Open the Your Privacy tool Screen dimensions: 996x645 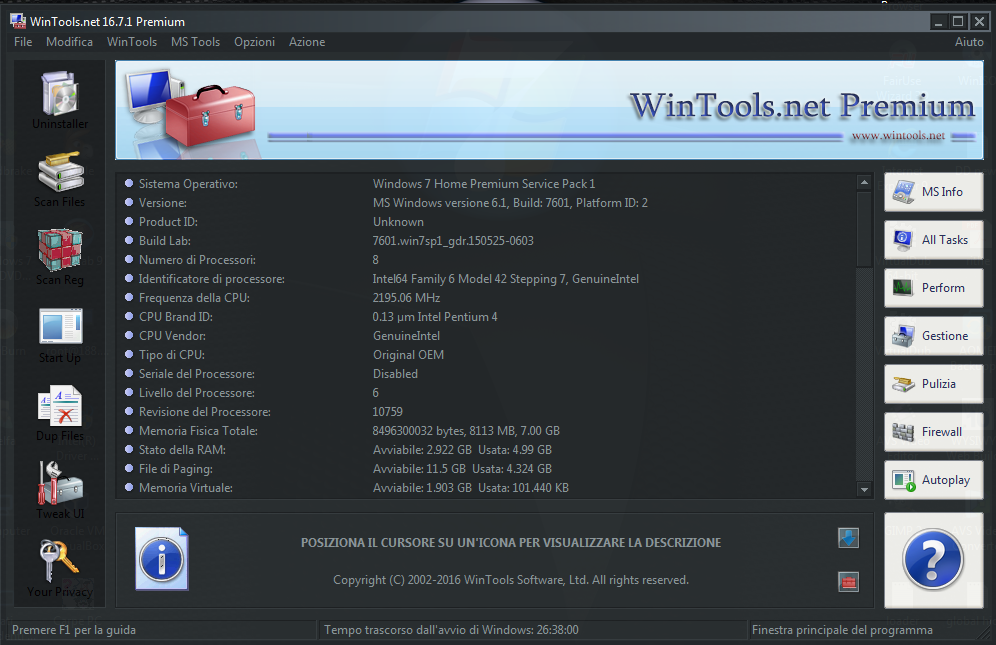[x=60, y=569]
